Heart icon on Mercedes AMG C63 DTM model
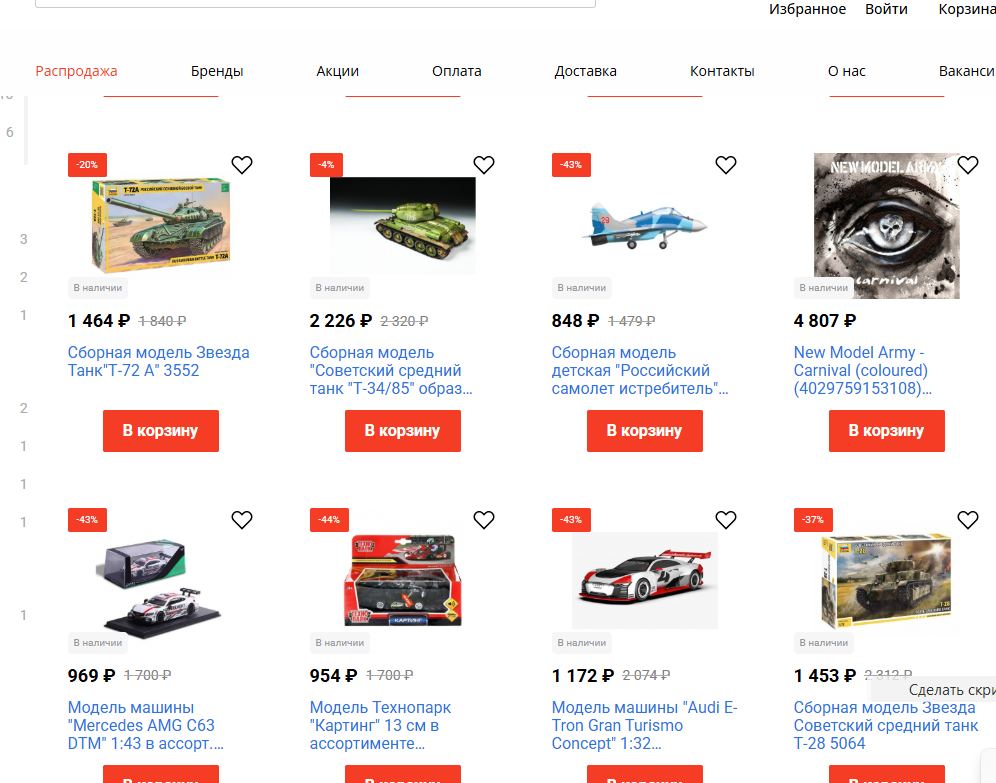 241,520
